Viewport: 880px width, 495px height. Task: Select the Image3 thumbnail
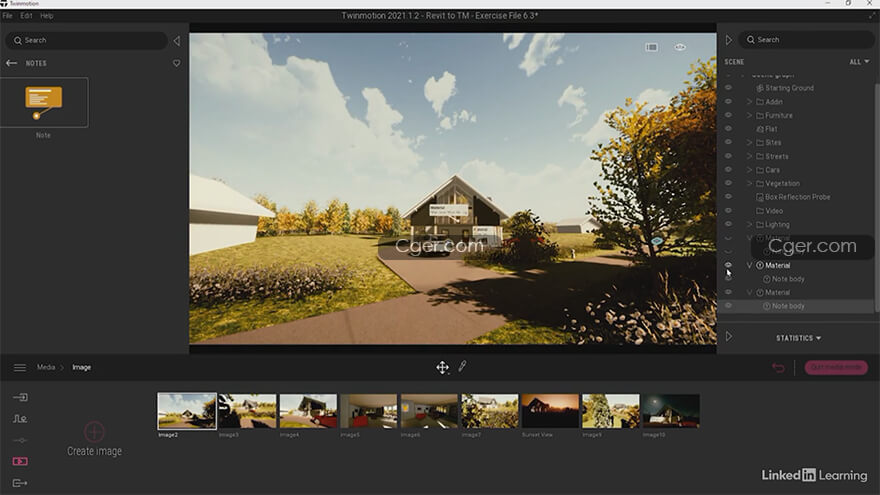pos(248,411)
